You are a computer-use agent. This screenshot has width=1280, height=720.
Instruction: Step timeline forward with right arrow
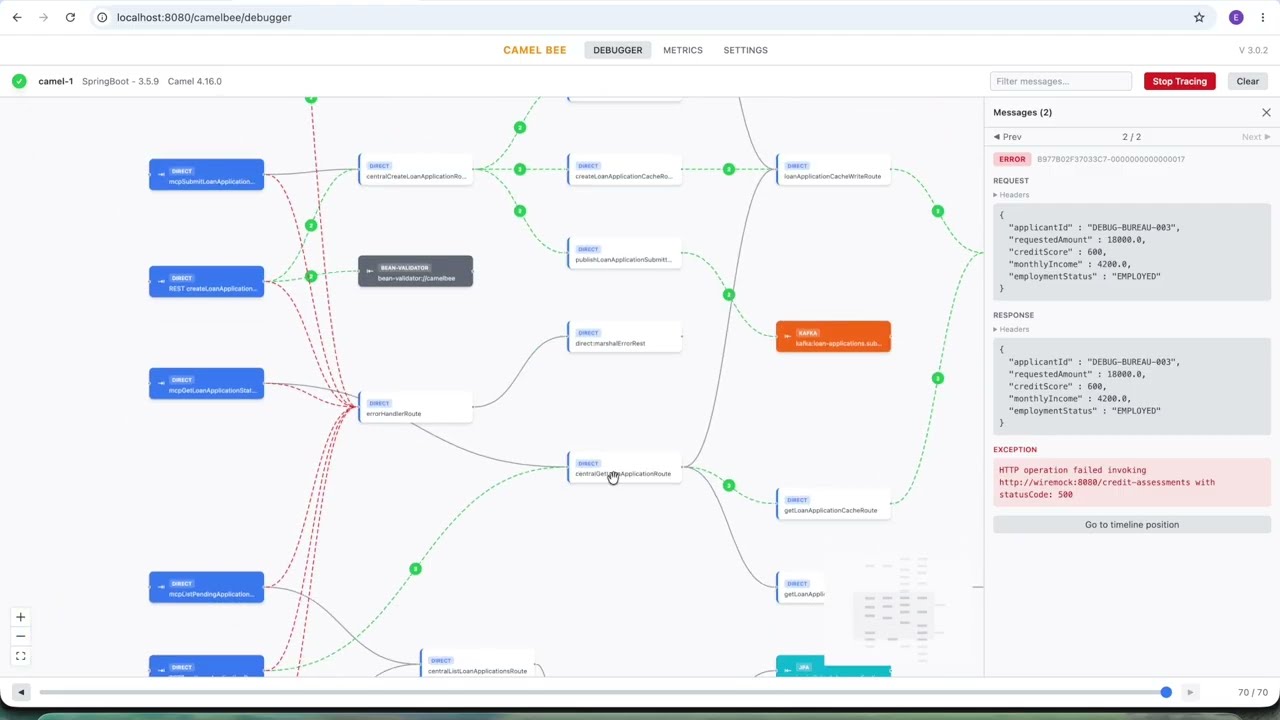coord(1190,692)
